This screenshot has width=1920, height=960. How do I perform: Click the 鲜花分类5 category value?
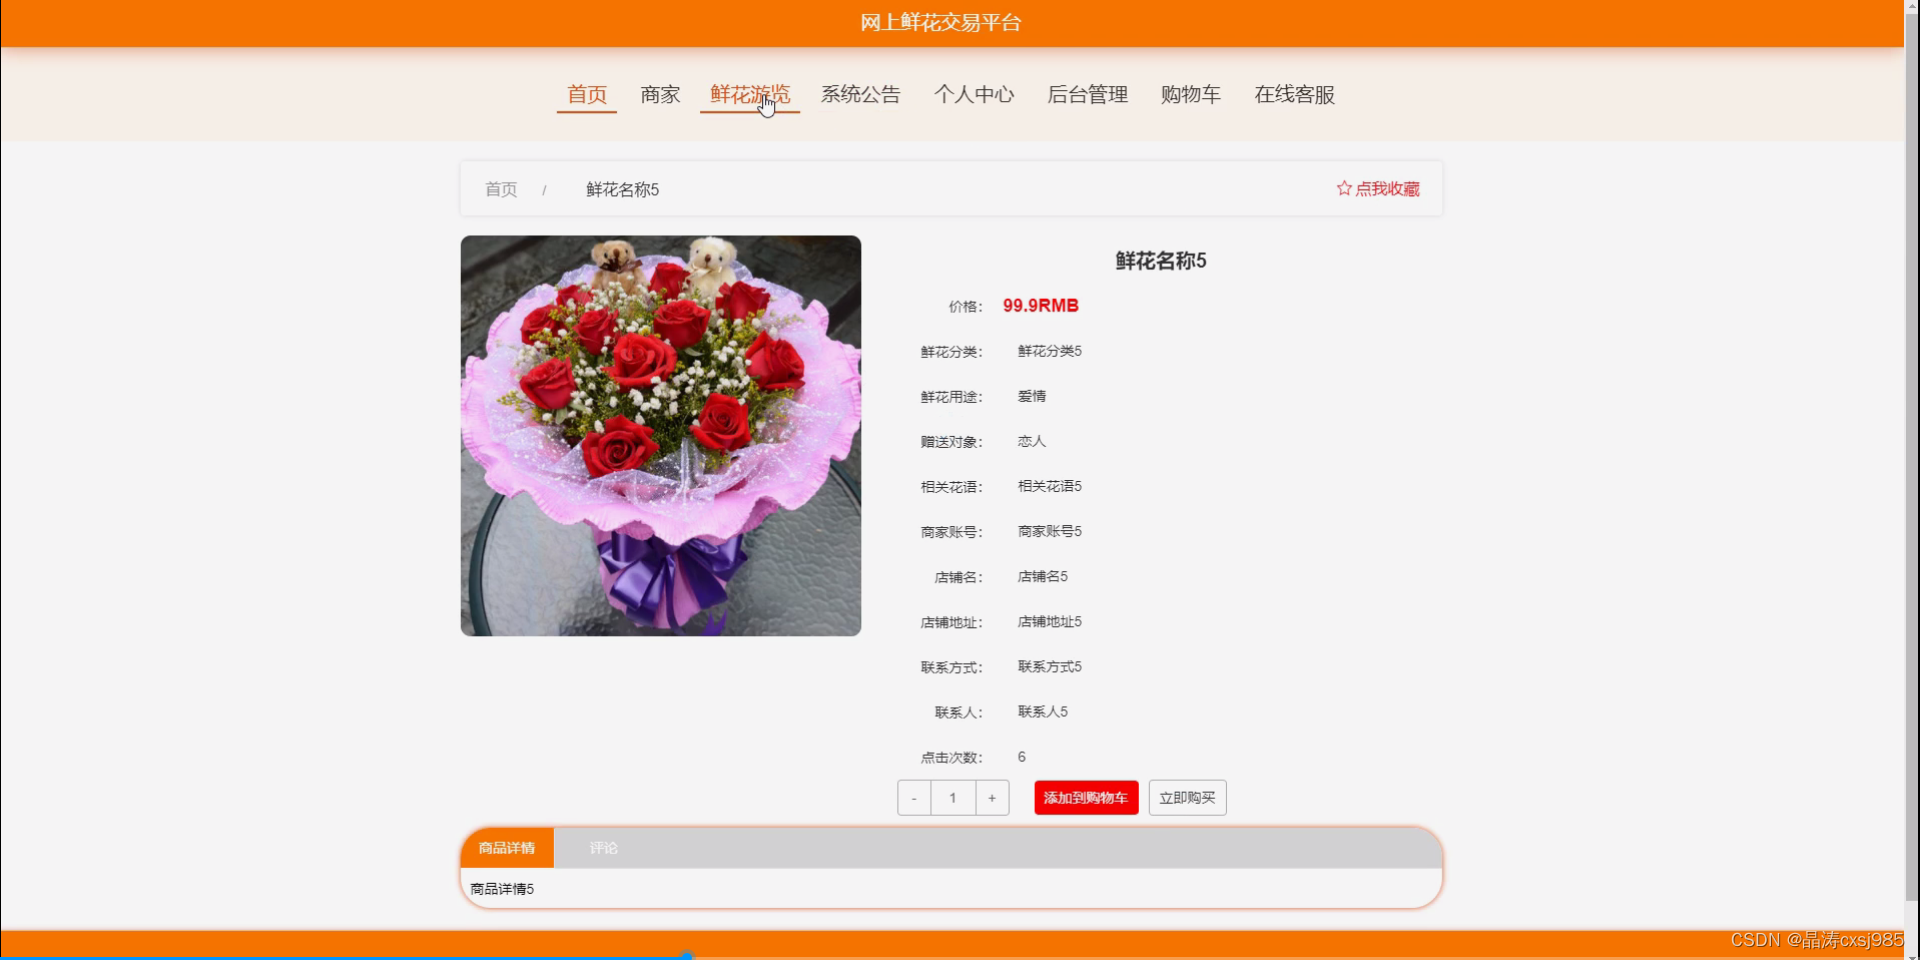(1050, 351)
